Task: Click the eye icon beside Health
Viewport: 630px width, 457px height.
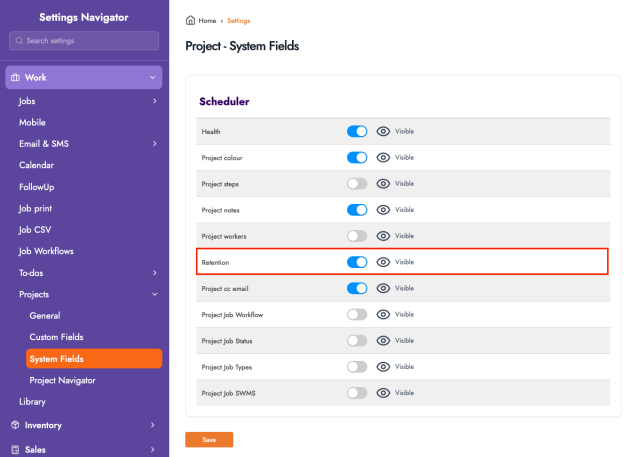Action: (383, 131)
